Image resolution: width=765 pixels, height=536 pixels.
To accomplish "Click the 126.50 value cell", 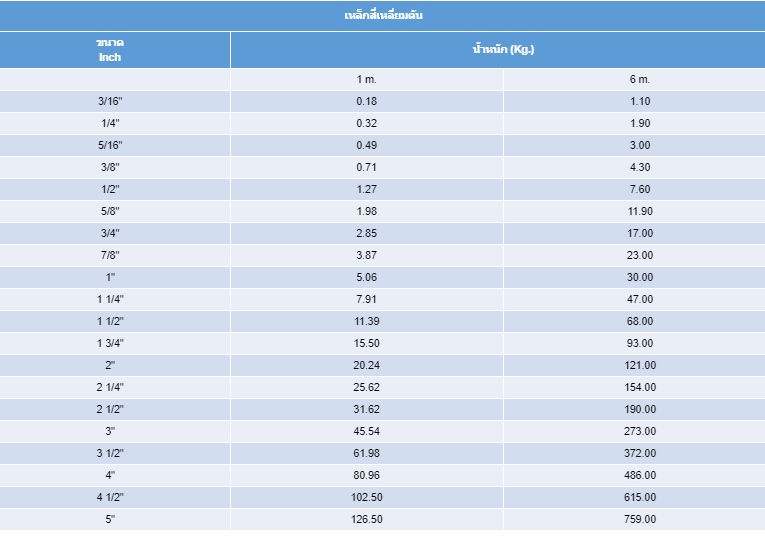I will coord(367,519).
